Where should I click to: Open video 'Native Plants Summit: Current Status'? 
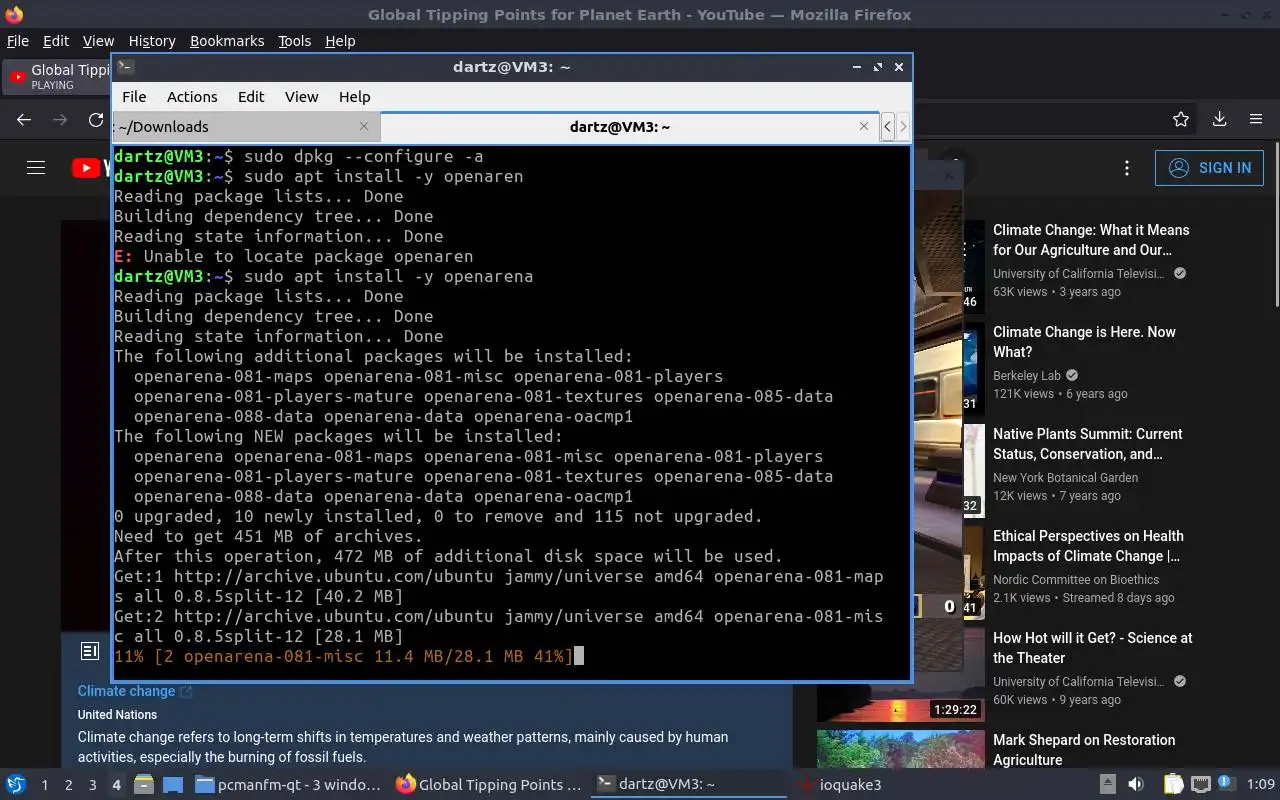pos(1087,444)
